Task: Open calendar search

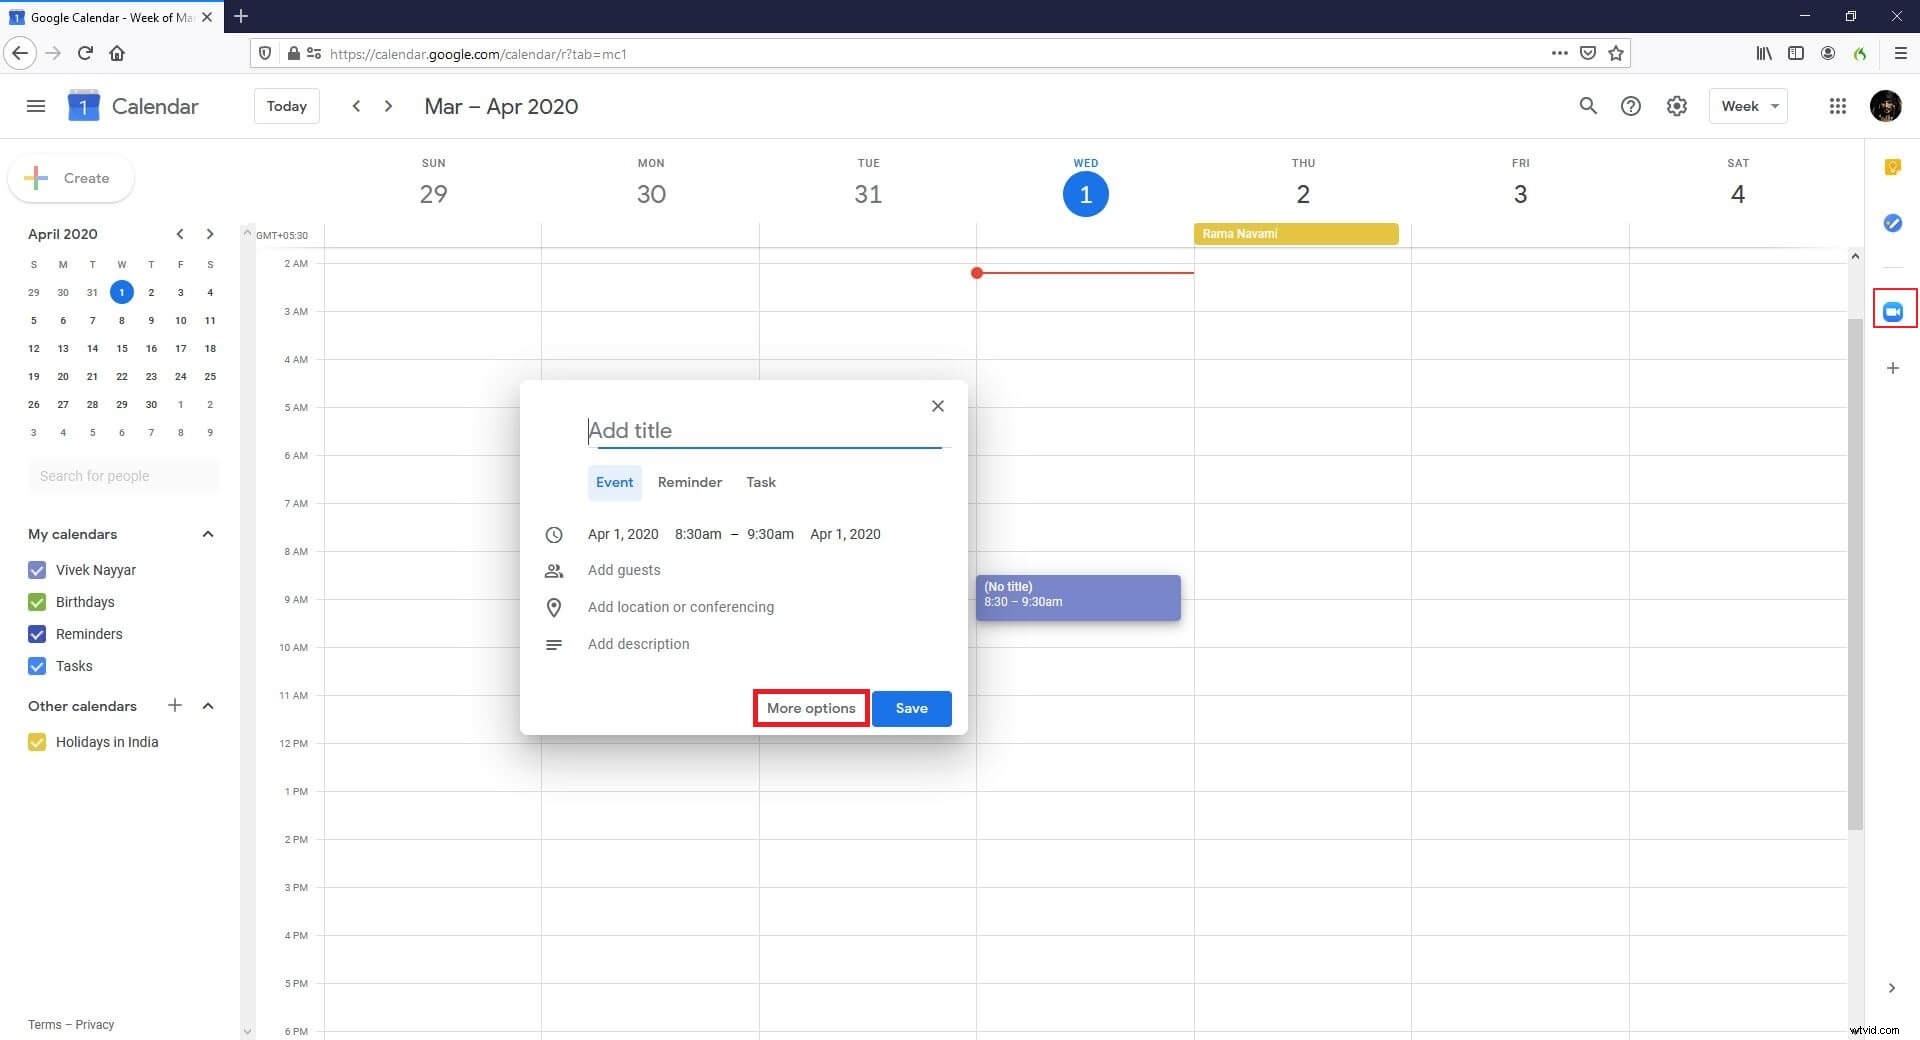Action: pyautogui.click(x=1588, y=106)
